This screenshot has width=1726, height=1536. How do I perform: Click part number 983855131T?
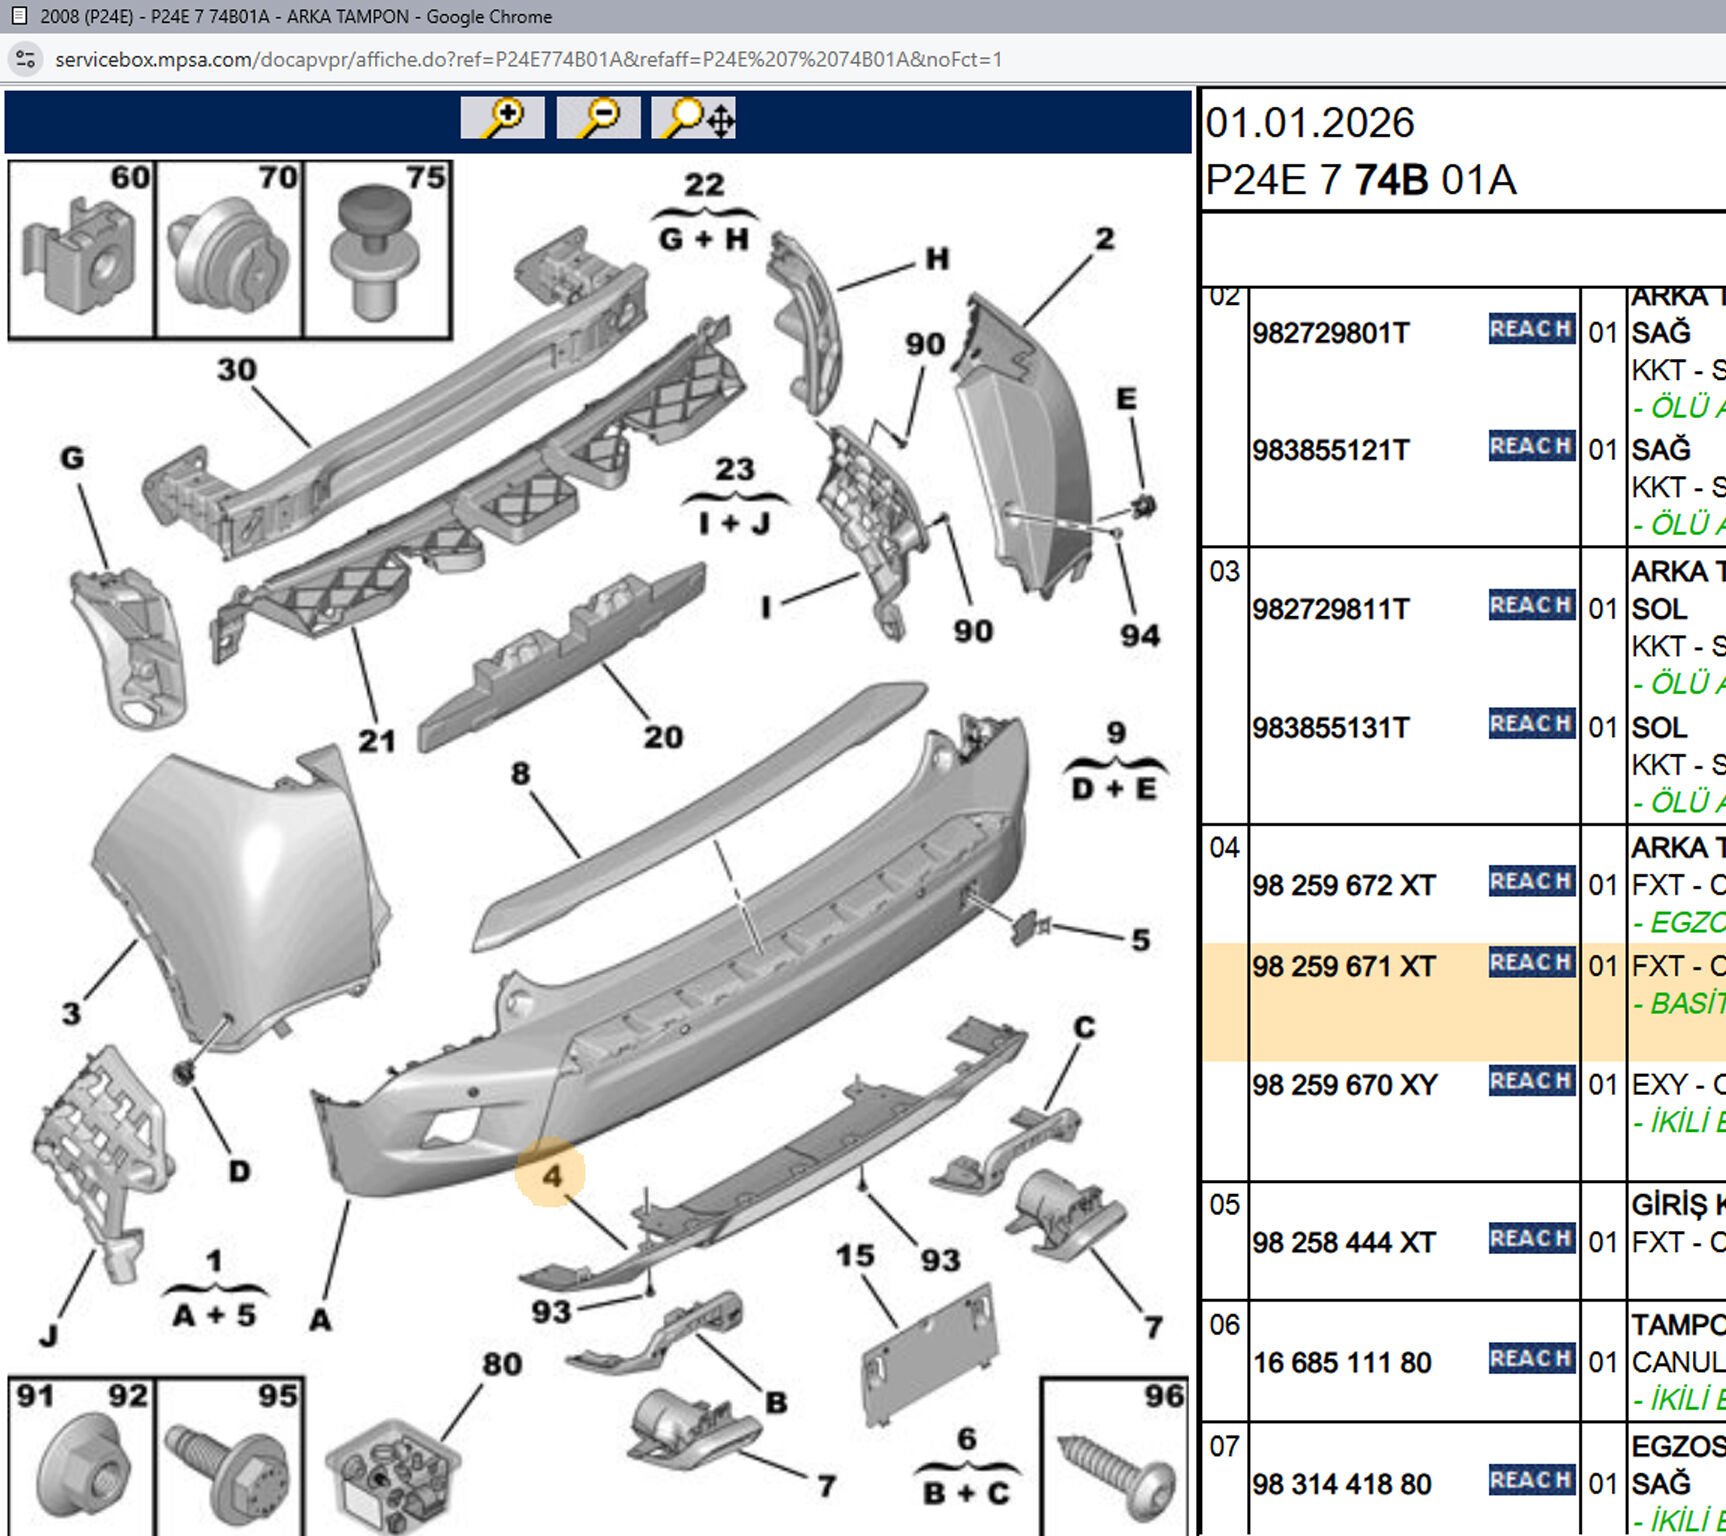1330,728
